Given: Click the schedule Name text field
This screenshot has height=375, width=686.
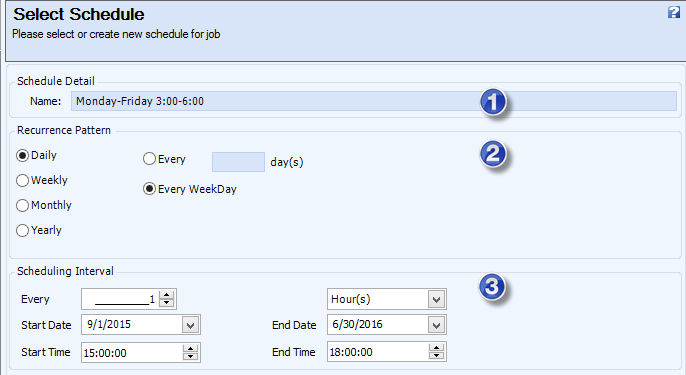Looking at the screenshot, I should [374, 101].
